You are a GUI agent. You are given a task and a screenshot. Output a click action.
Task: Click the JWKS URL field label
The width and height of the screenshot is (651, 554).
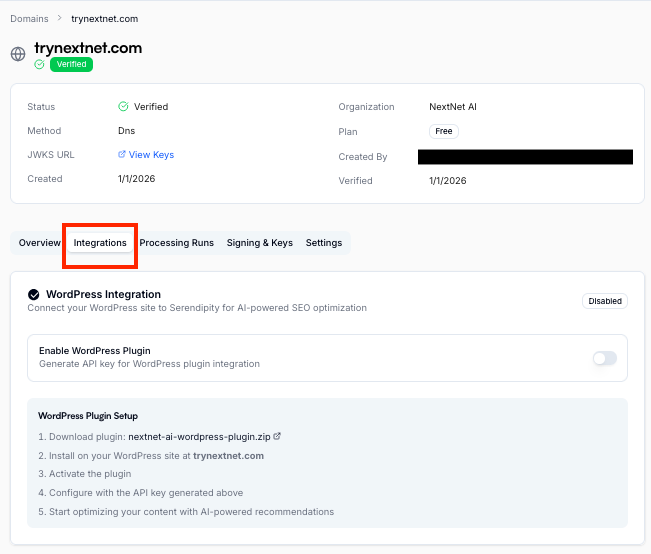(x=51, y=154)
